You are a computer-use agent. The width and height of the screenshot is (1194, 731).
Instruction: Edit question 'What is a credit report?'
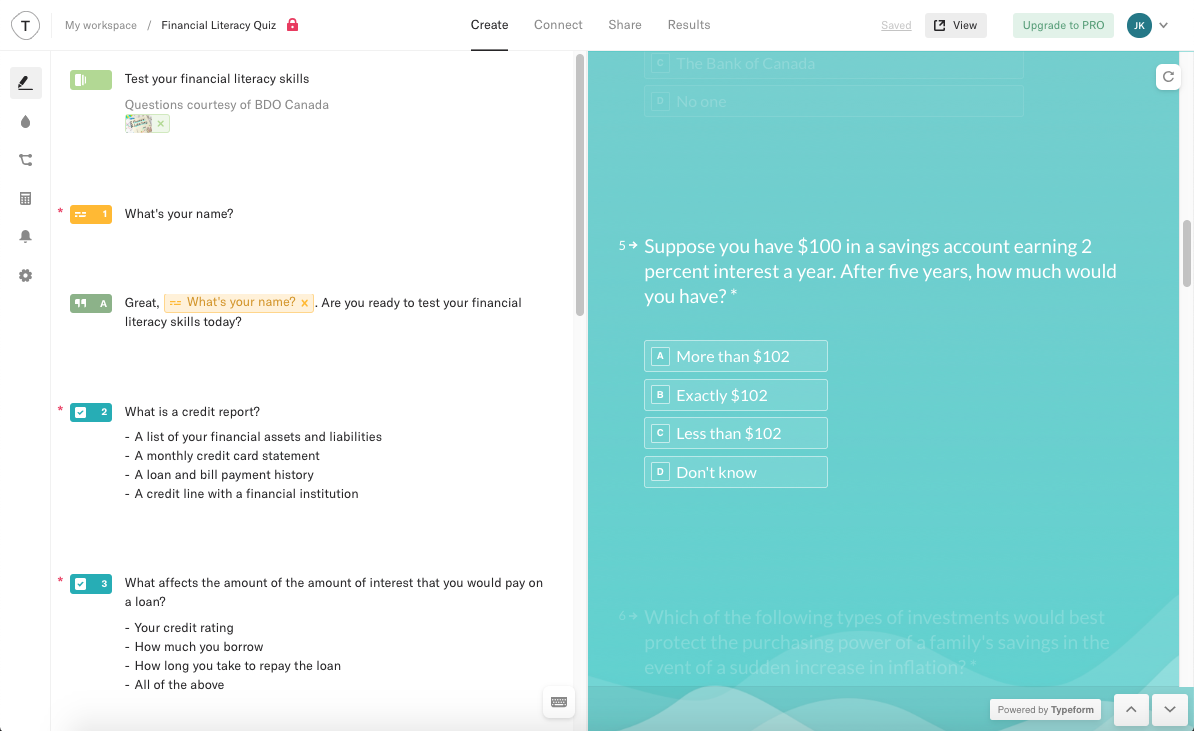point(192,412)
